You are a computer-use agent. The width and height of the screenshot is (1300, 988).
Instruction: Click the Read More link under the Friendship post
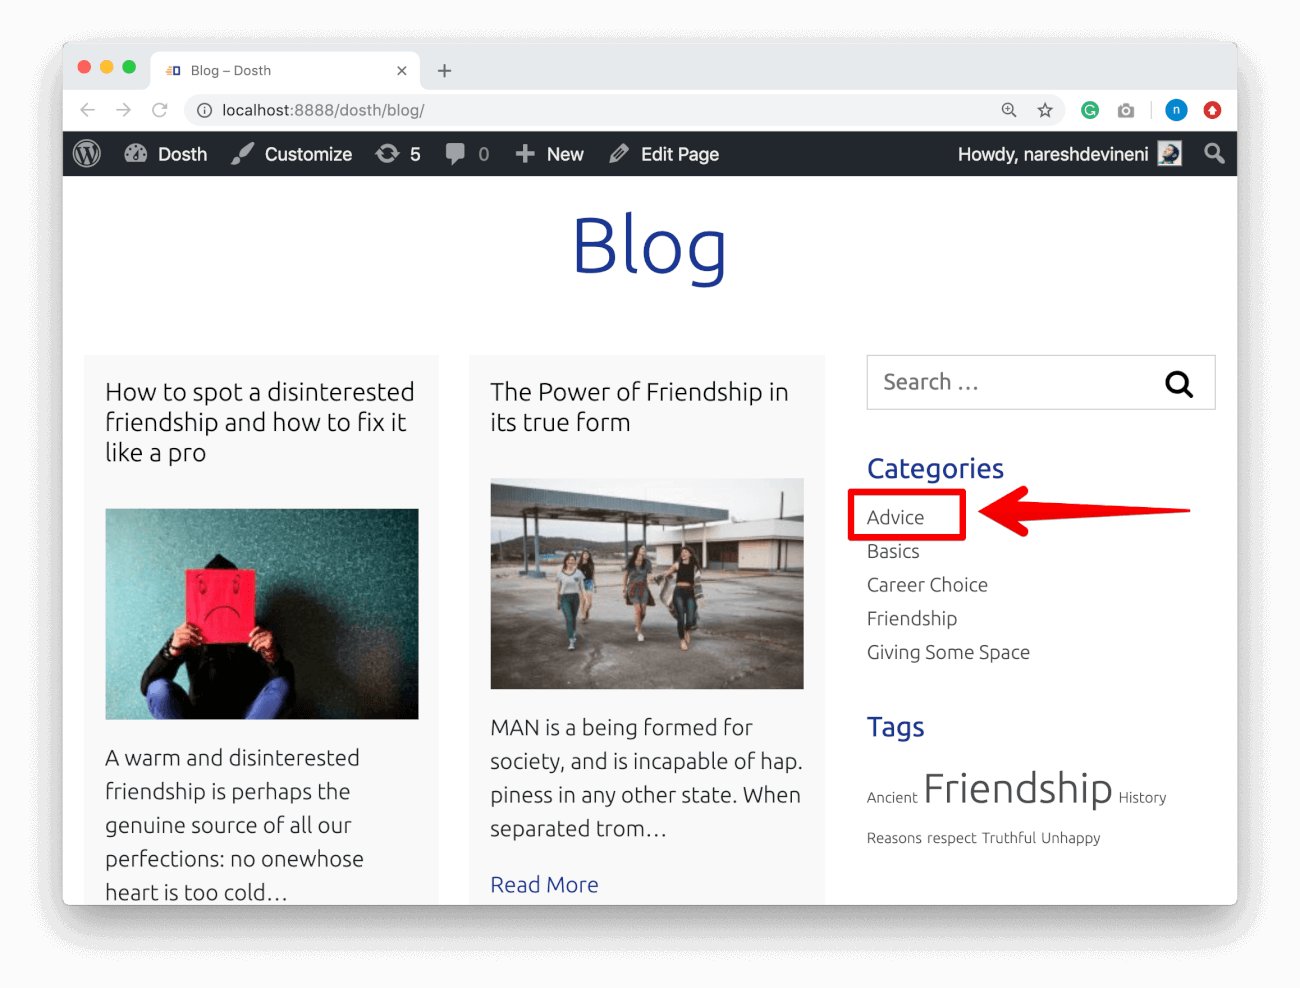544,884
